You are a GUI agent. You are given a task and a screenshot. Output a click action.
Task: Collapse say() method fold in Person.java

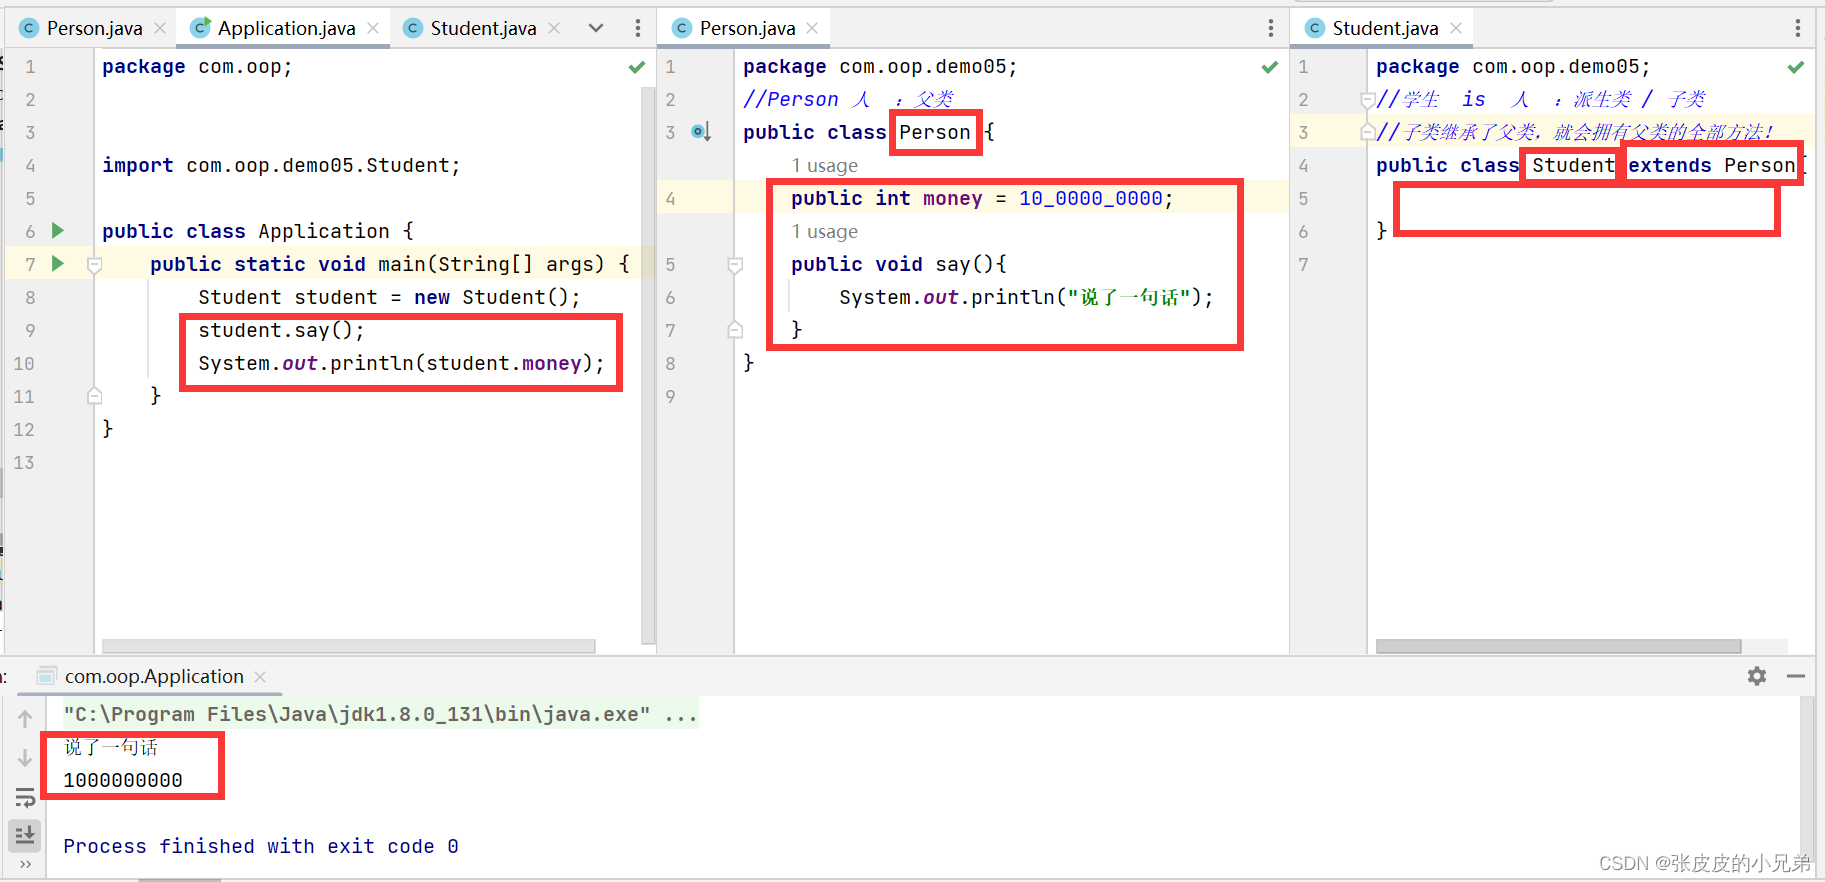point(735,265)
